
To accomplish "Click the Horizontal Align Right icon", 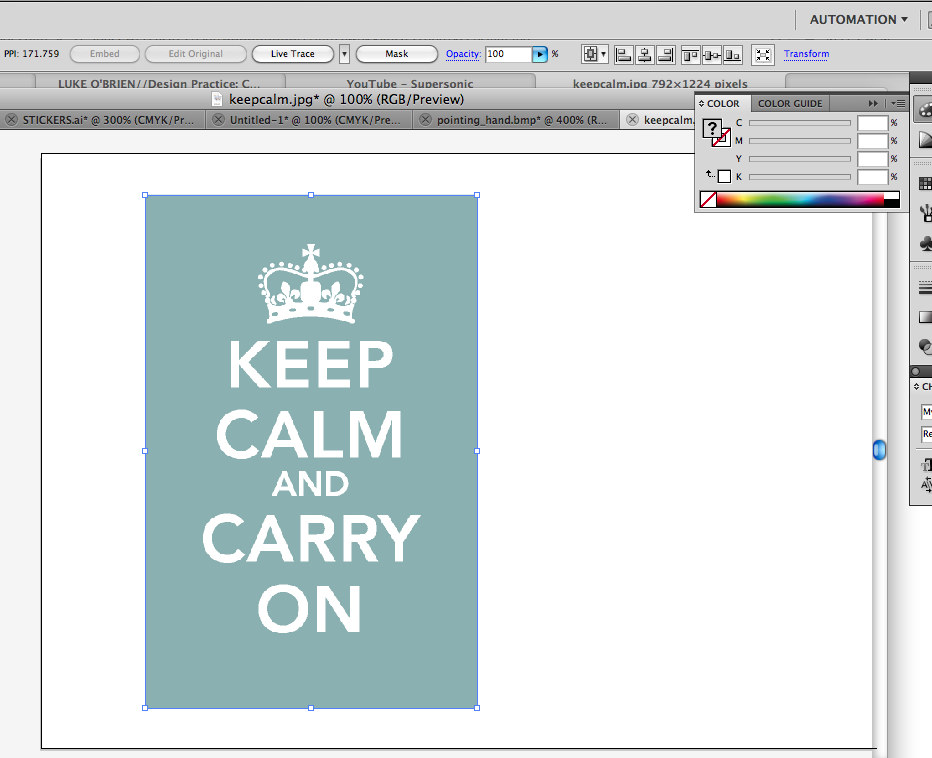I will [x=666, y=55].
